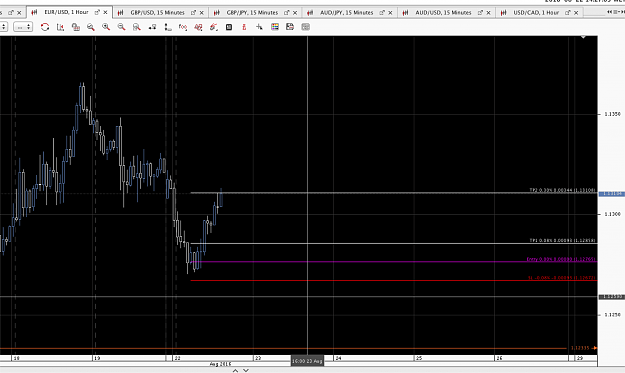Click the black square toolbar icon
The height and width of the screenshot is (373, 625).
click(x=229, y=27)
